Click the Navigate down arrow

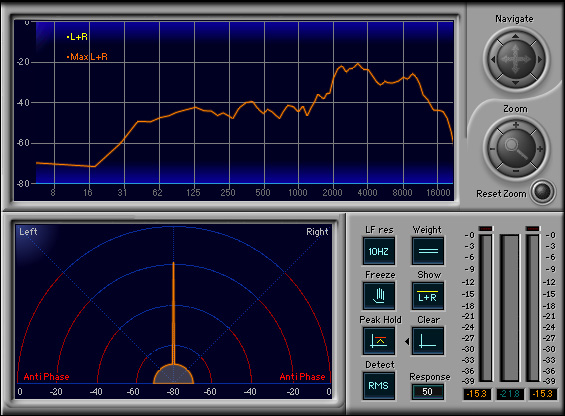[x=516, y=83]
